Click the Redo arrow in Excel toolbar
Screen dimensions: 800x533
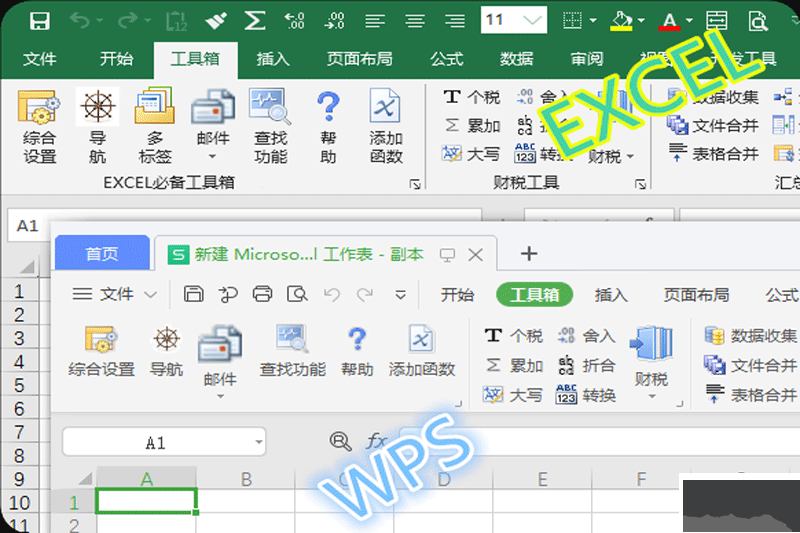[x=128, y=20]
